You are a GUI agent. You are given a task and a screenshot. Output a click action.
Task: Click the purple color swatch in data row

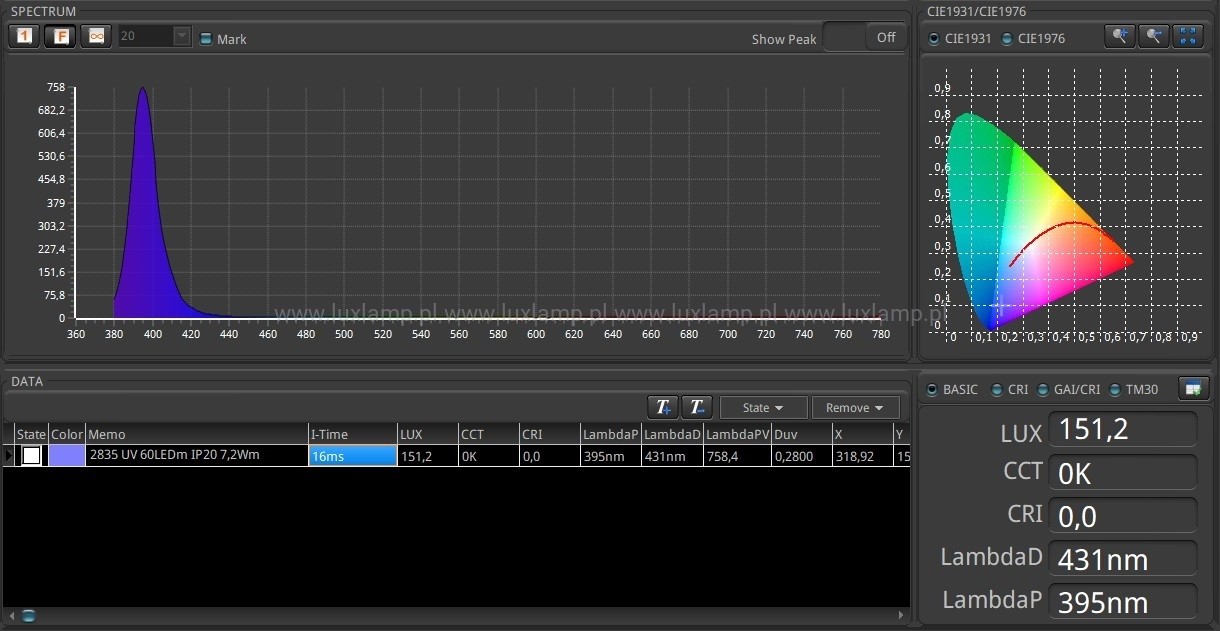coord(67,456)
